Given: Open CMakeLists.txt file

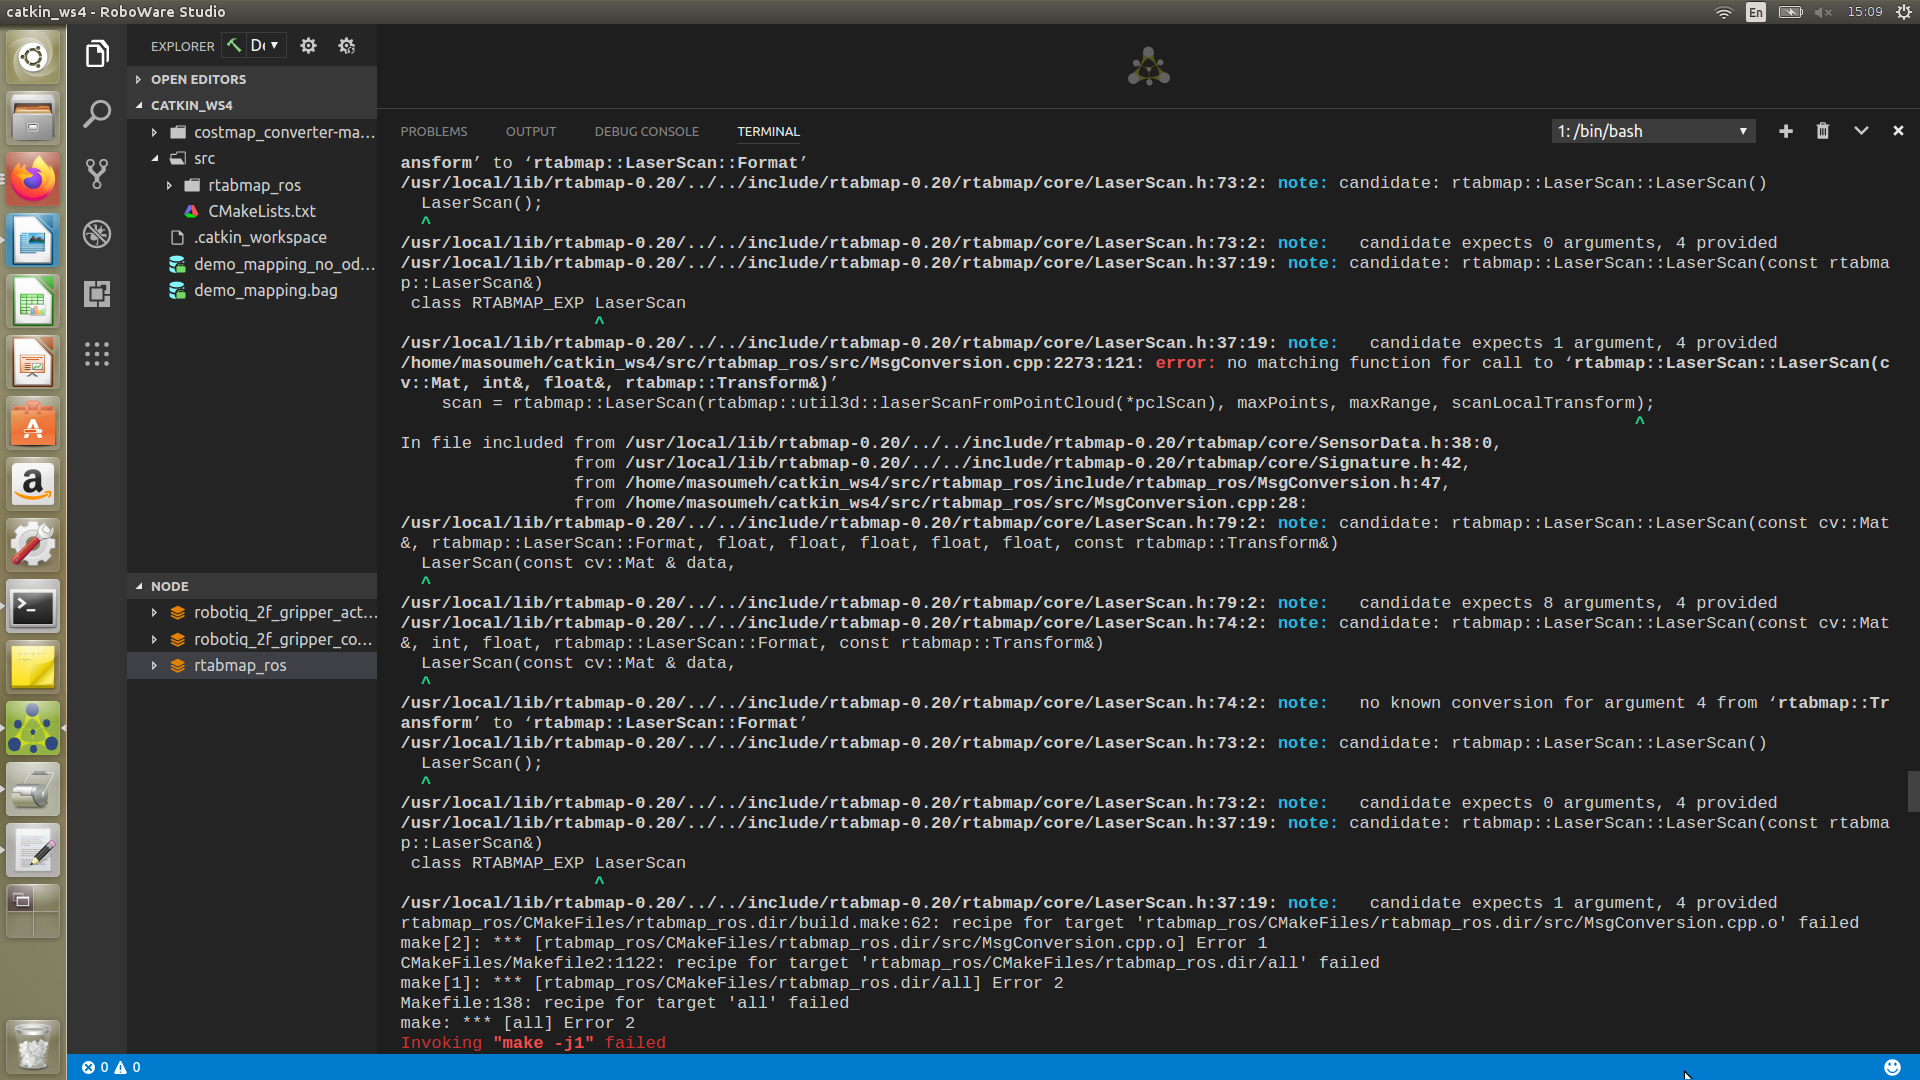Looking at the screenshot, I should pyautogui.click(x=261, y=211).
